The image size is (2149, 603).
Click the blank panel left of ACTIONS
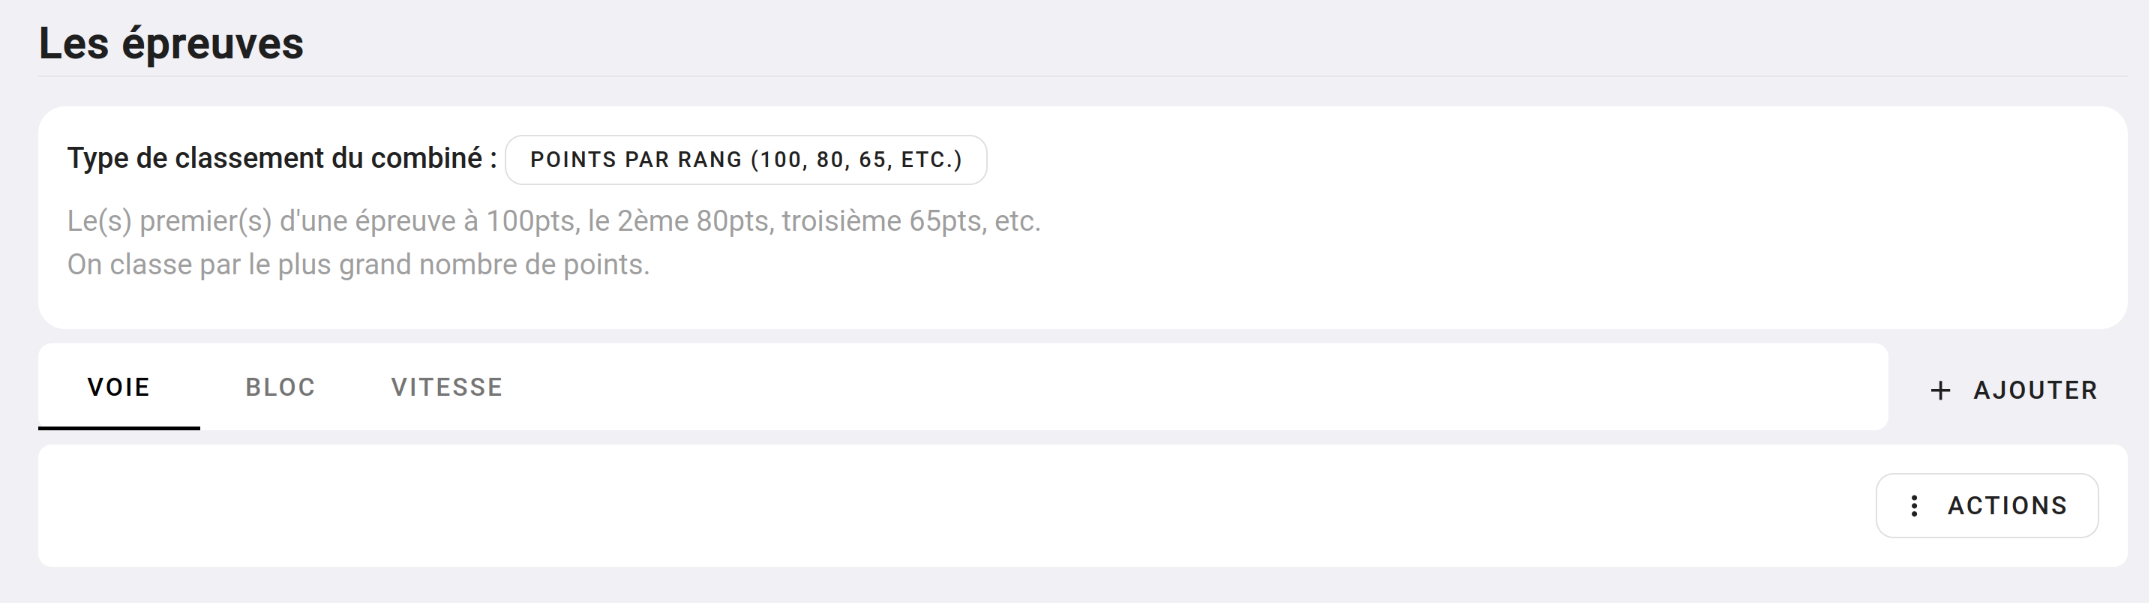(900, 506)
